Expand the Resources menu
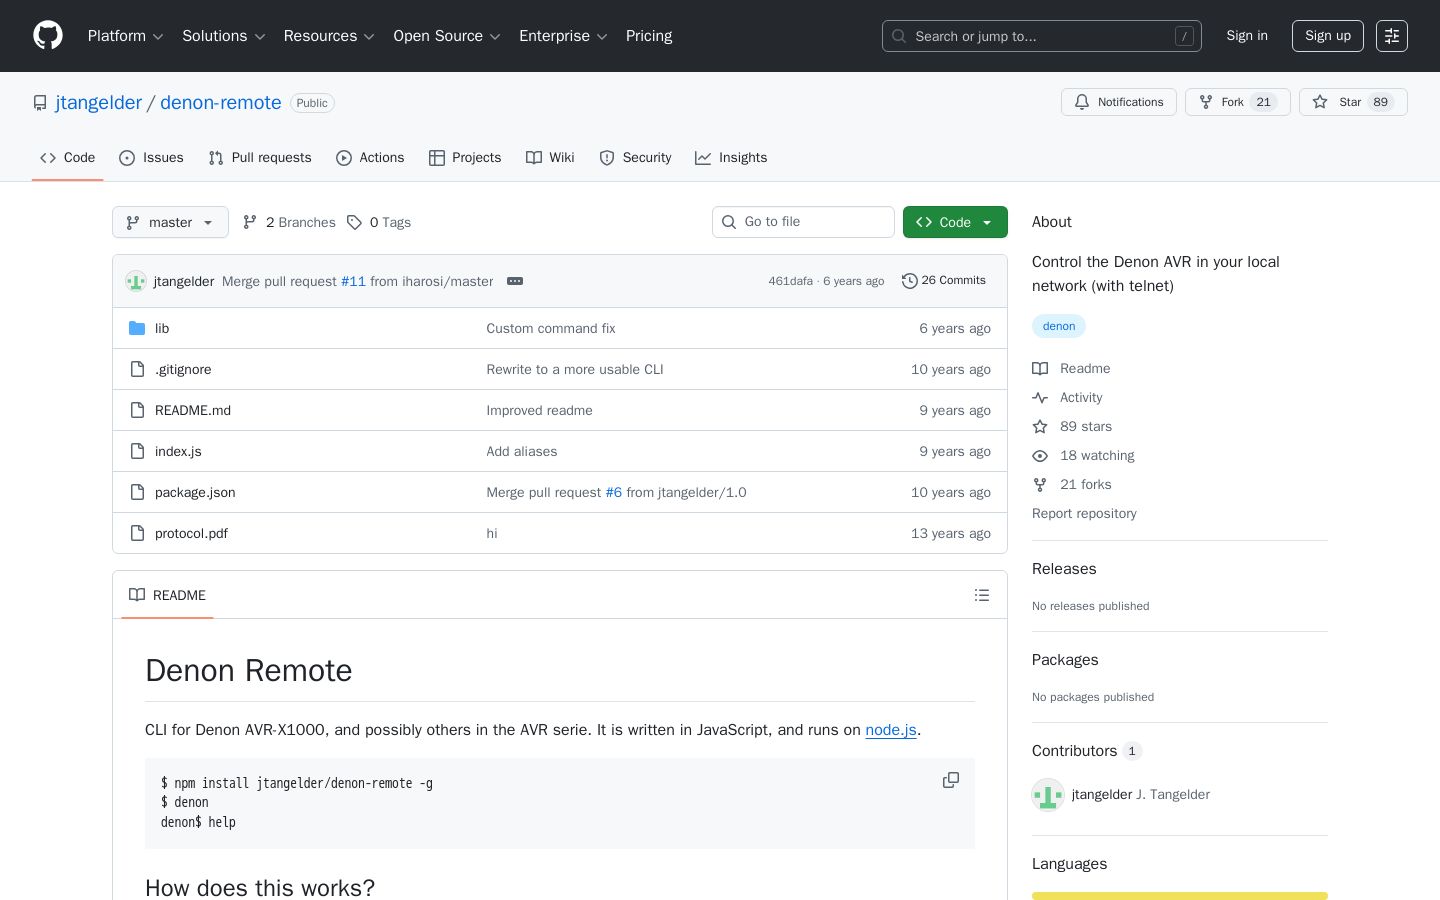 tap(329, 36)
